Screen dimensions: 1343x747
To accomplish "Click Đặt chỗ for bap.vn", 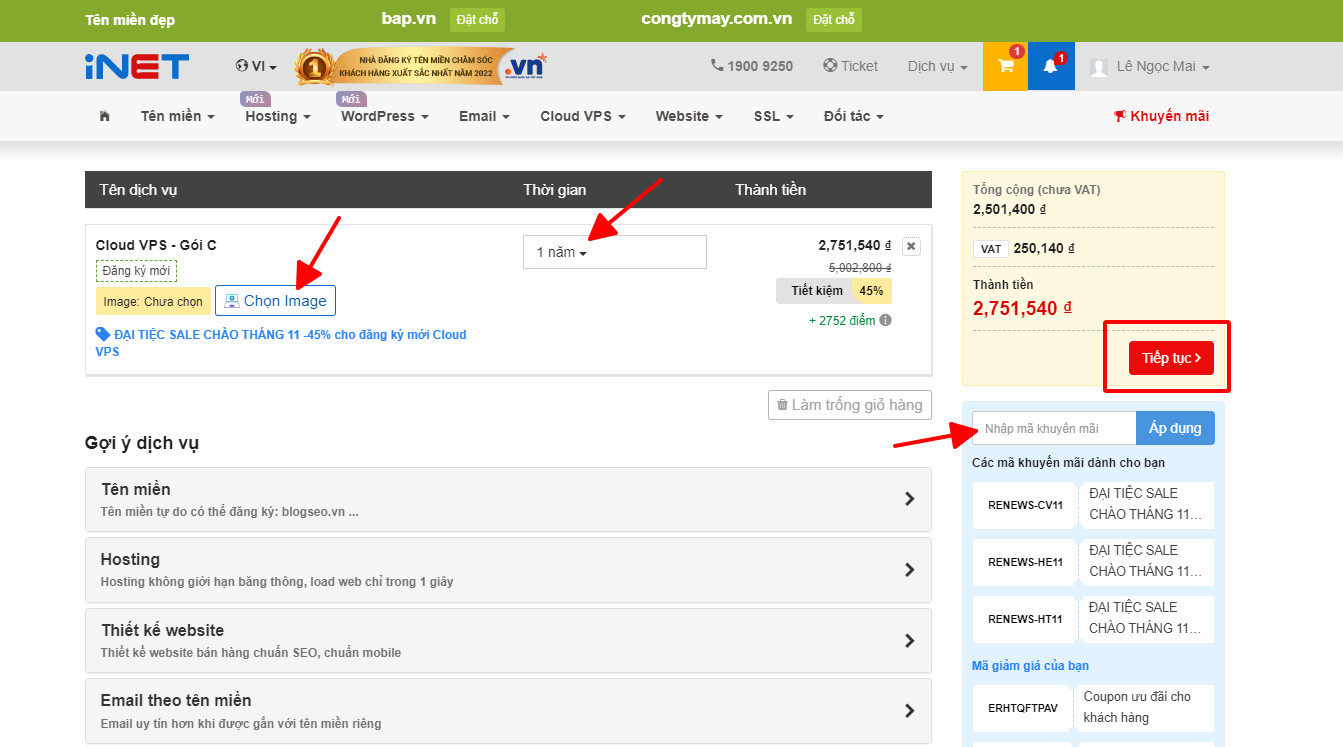I will tap(477, 20).
